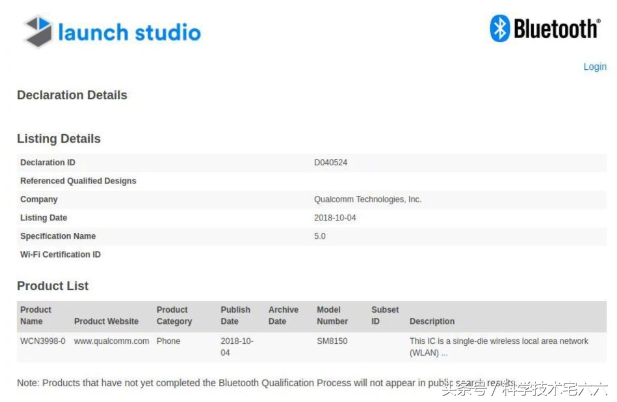Screen dimensions: 617x402
Task: Click the Archive Date column header
Action: (283, 315)
